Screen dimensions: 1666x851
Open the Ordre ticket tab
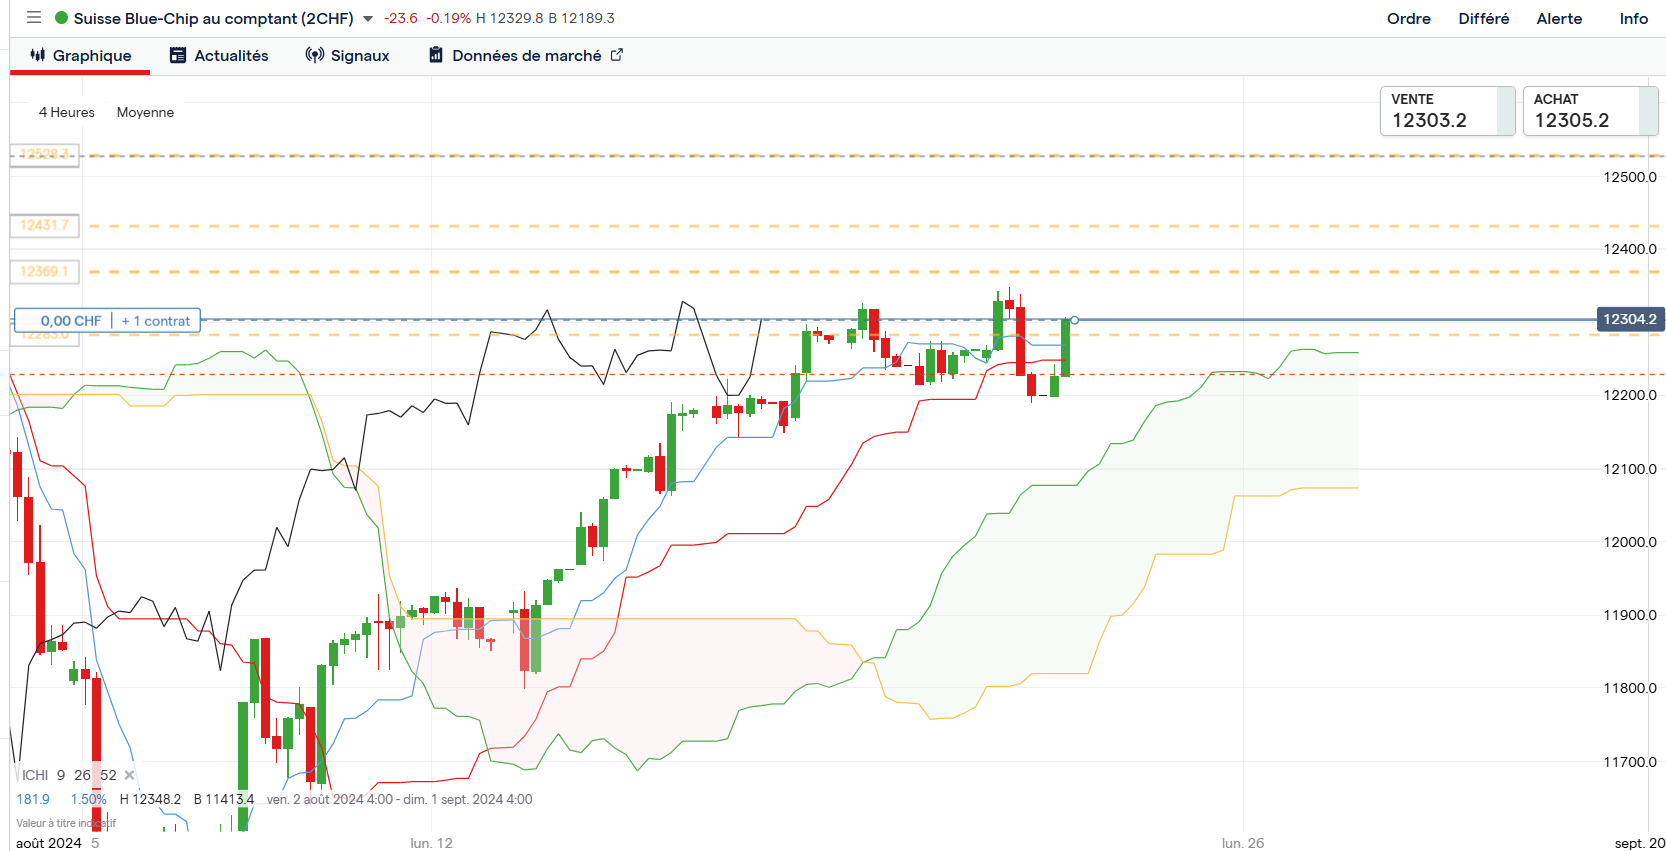tap(1408, 19)
